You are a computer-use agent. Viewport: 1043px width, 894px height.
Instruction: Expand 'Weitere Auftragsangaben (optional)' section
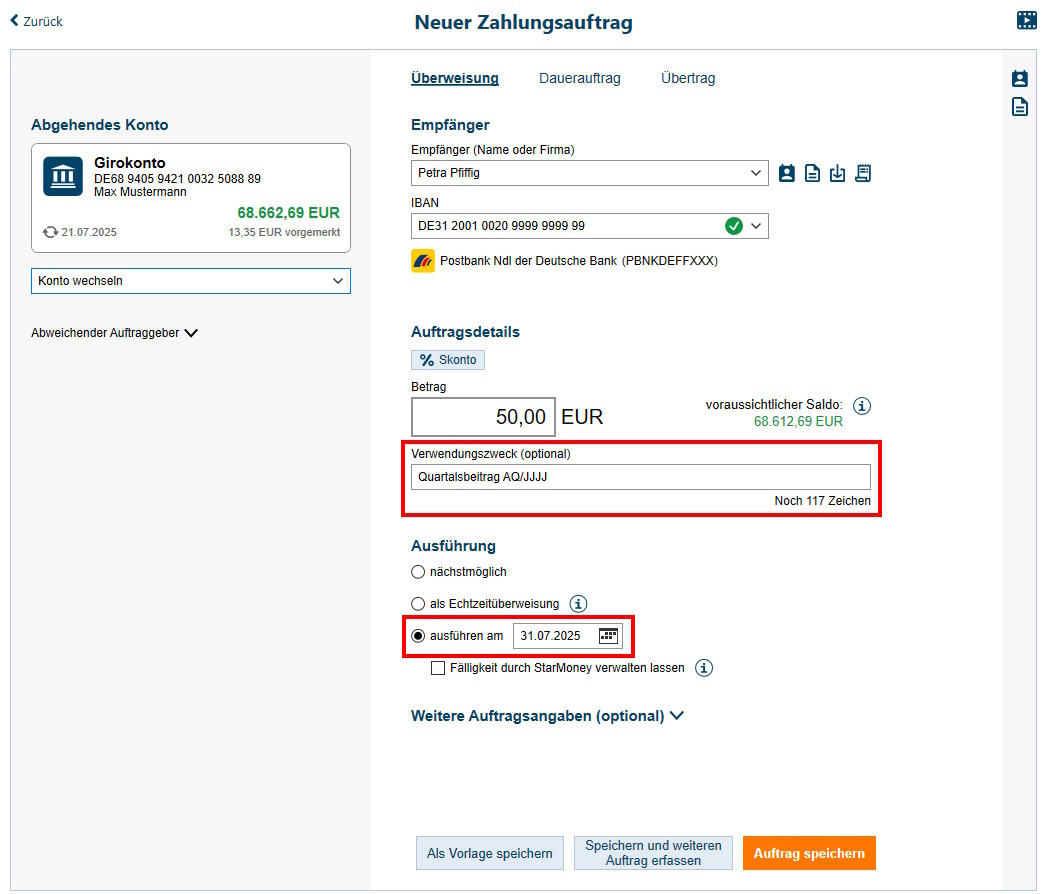click(547, 716)
